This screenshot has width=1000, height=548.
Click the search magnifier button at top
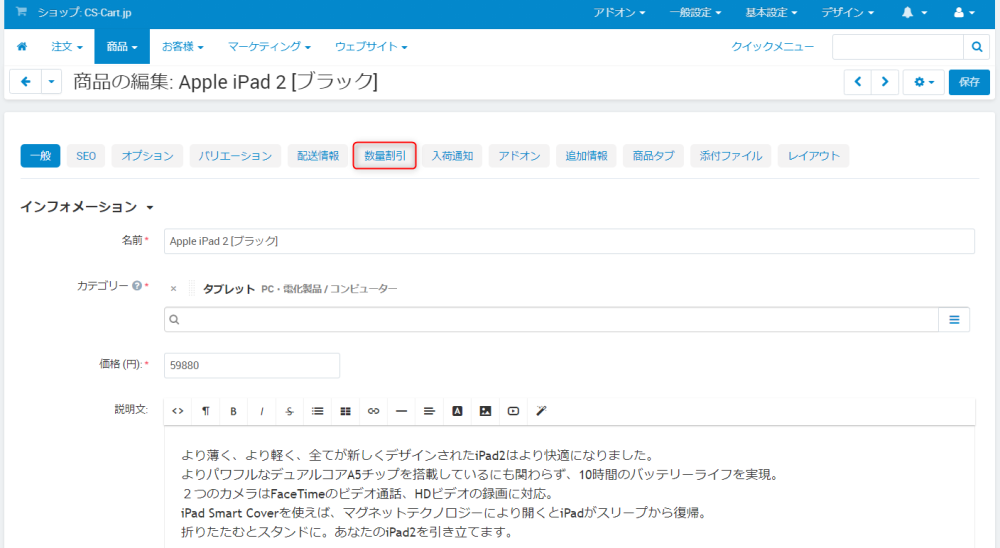pos(976,47)
